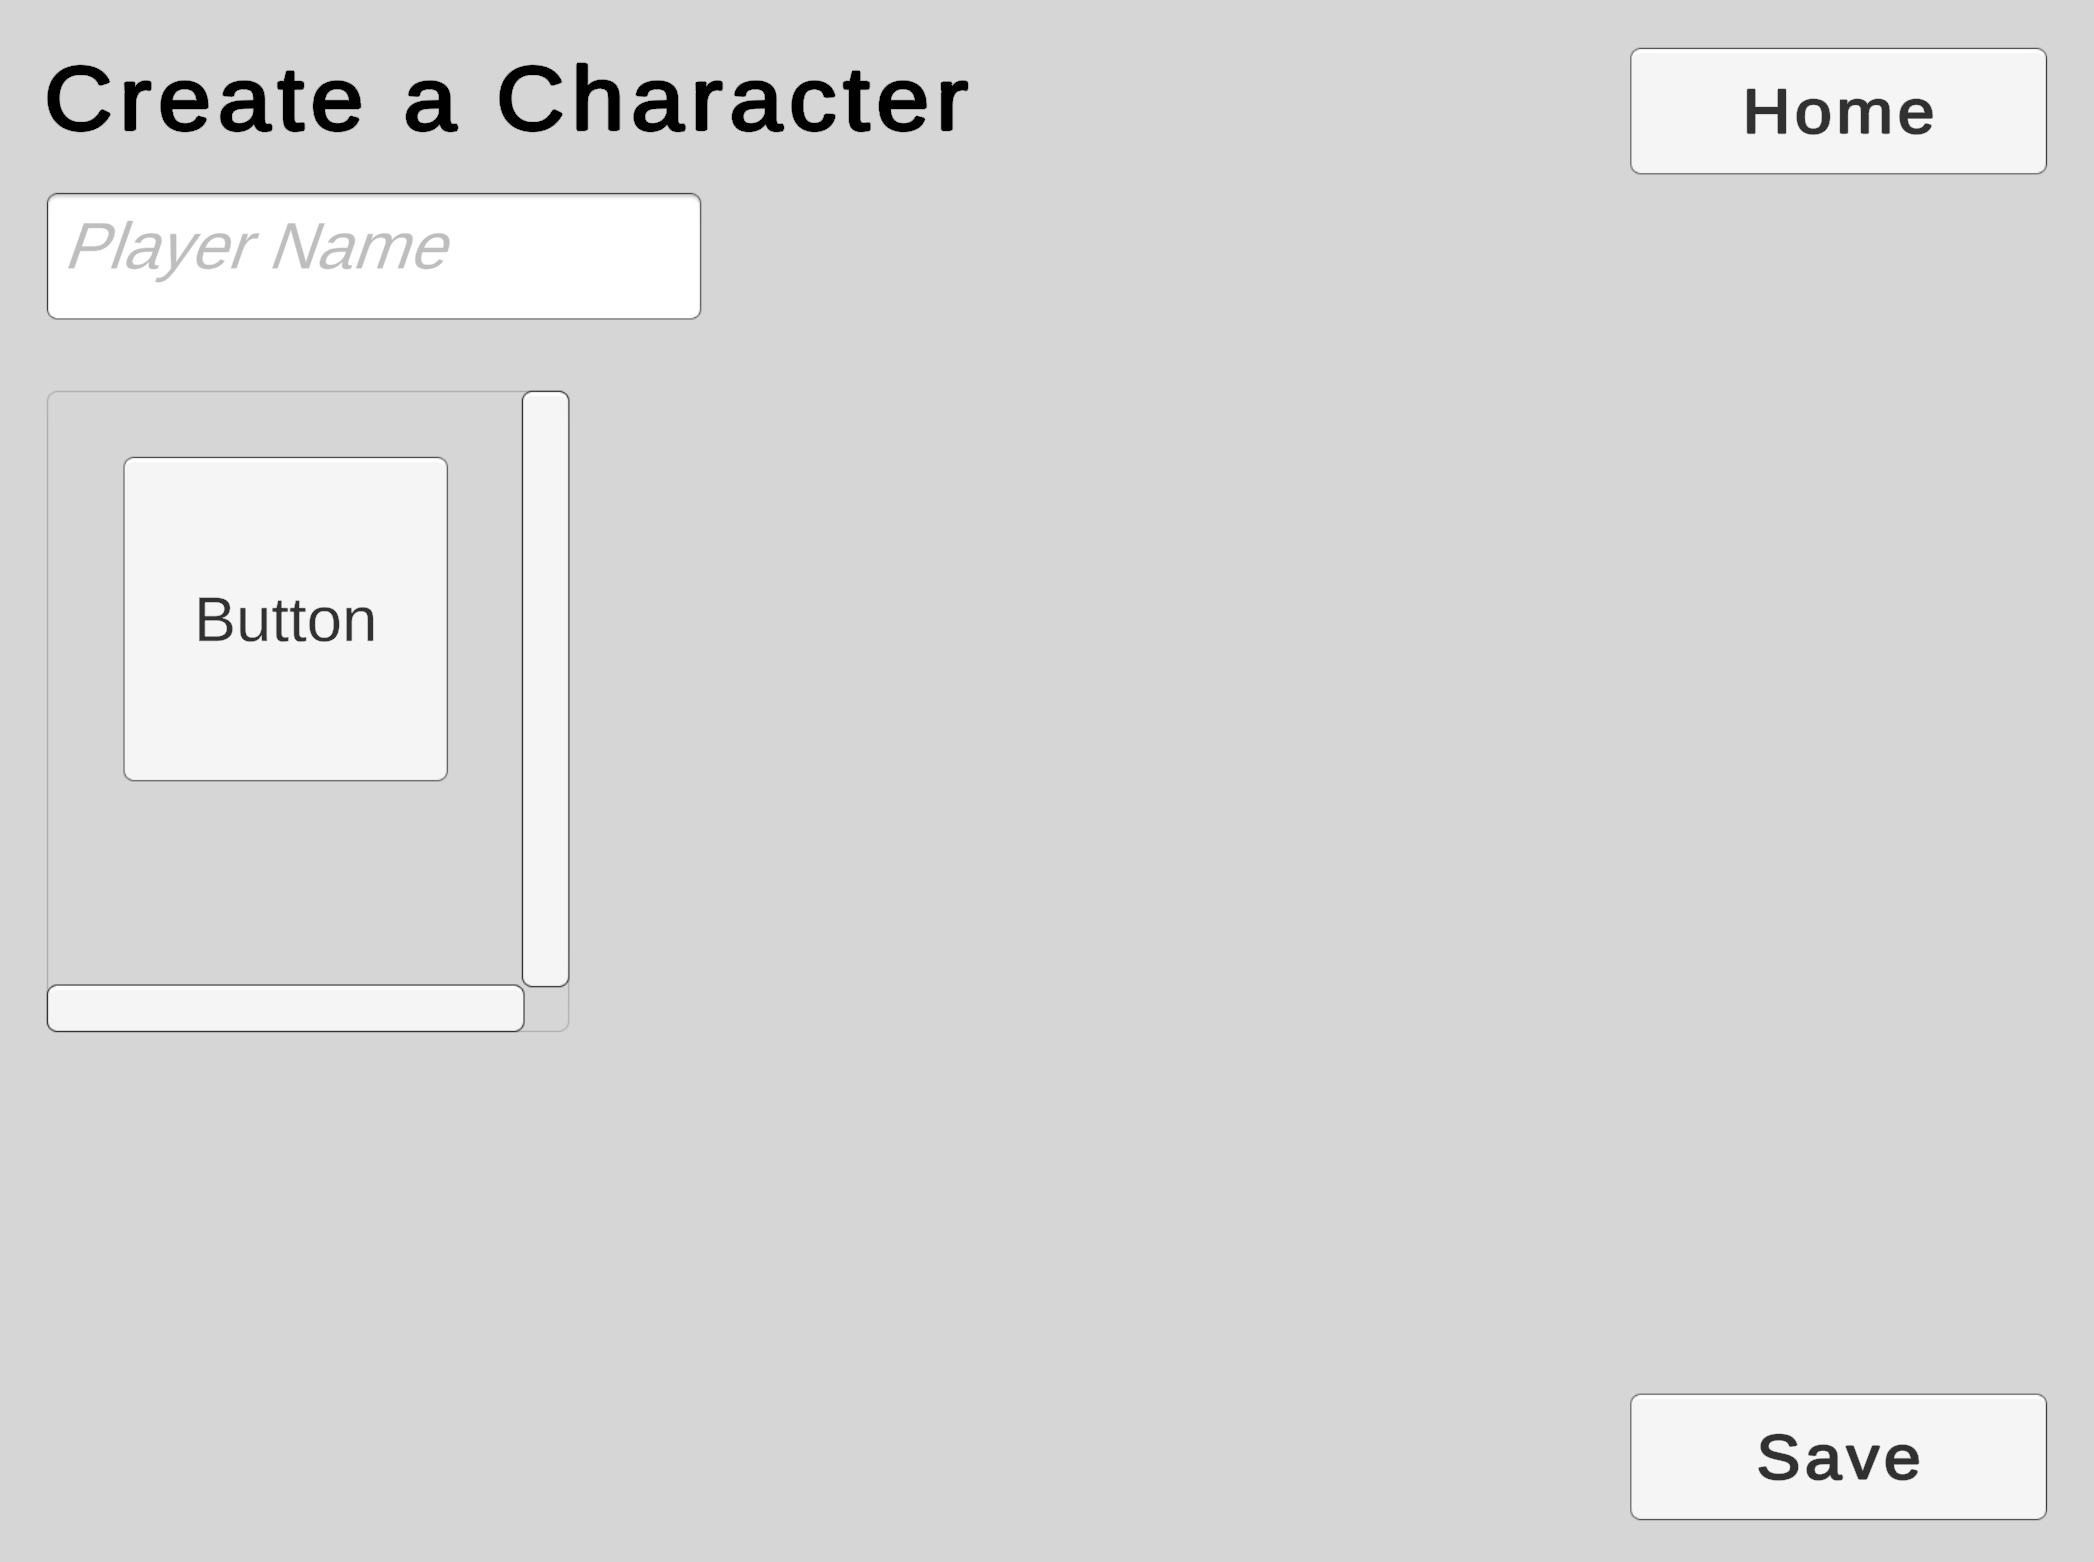Click the scroll view's bottom-right corner square

pos(546,1009)
